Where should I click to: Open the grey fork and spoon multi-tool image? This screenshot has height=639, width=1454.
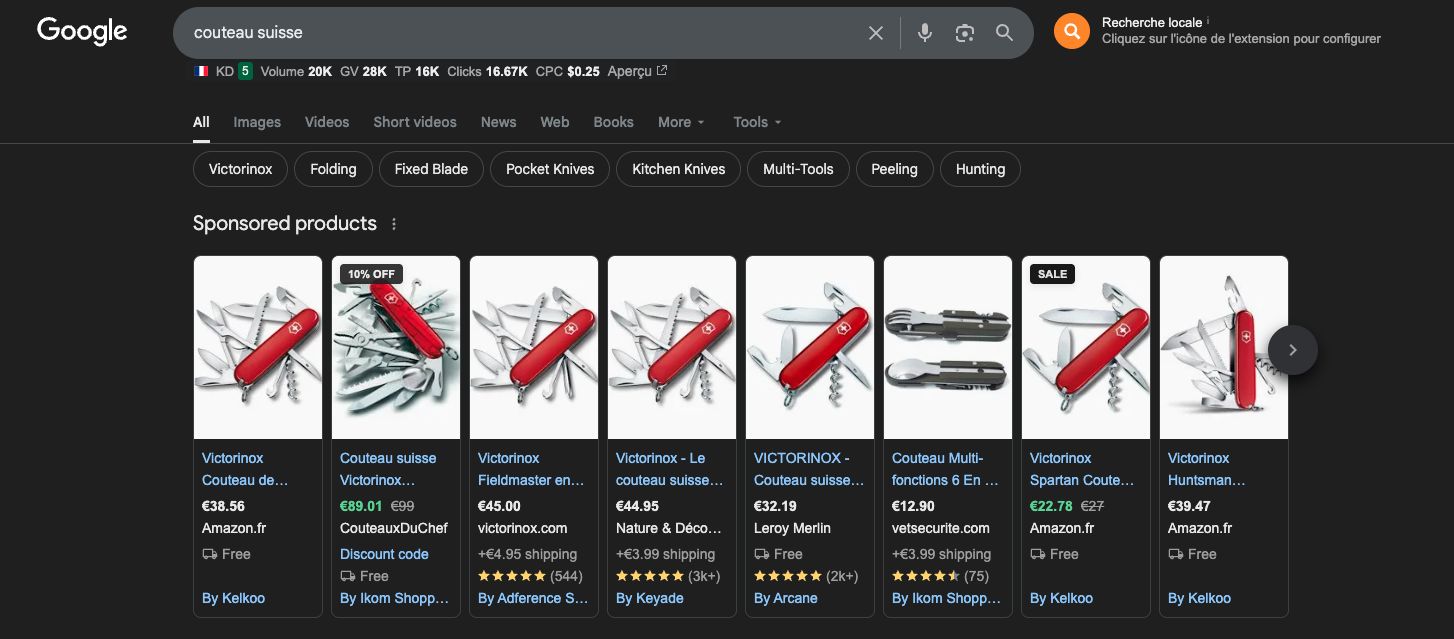click(948, 348)
